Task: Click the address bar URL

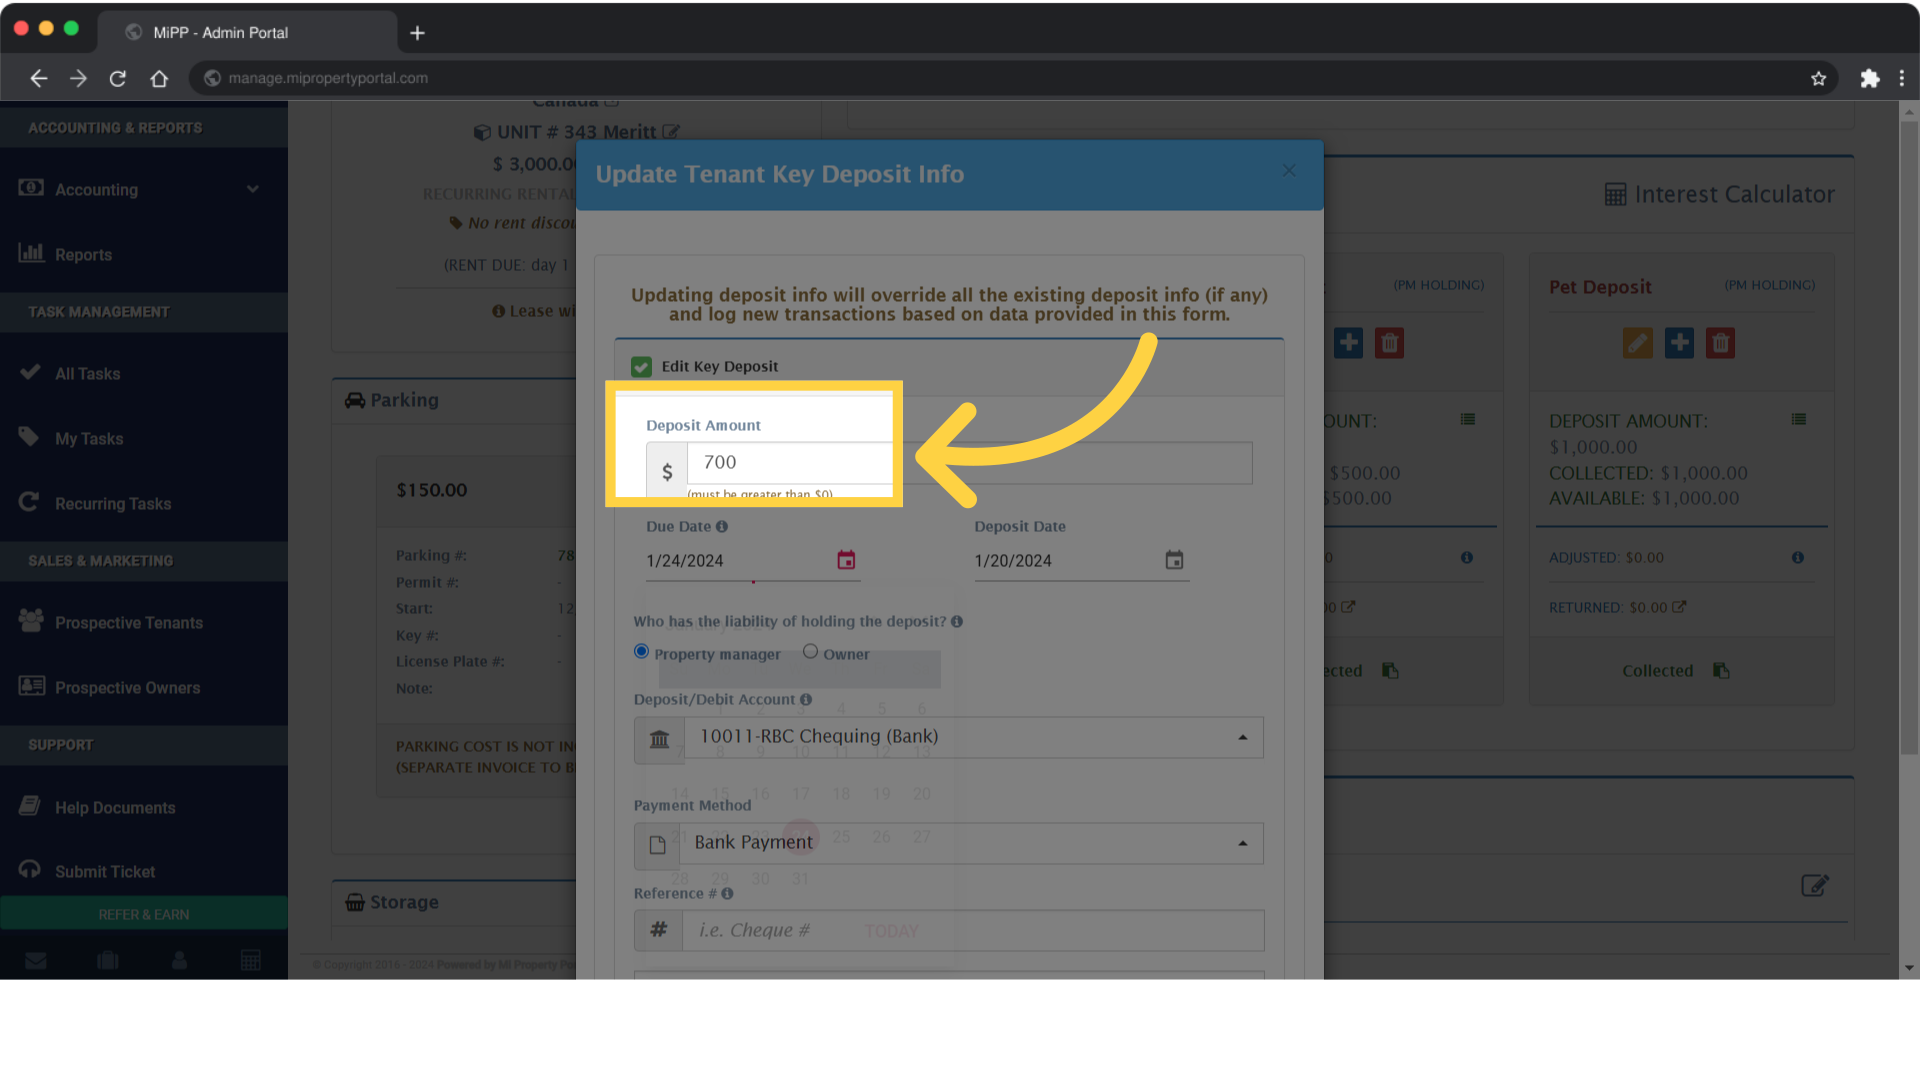Action: coord(328,78)
